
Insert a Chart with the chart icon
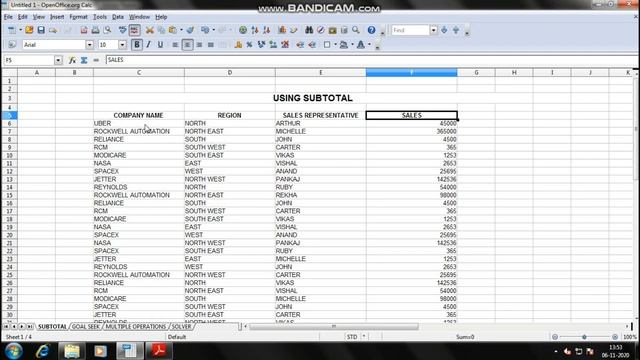[282, 30]
